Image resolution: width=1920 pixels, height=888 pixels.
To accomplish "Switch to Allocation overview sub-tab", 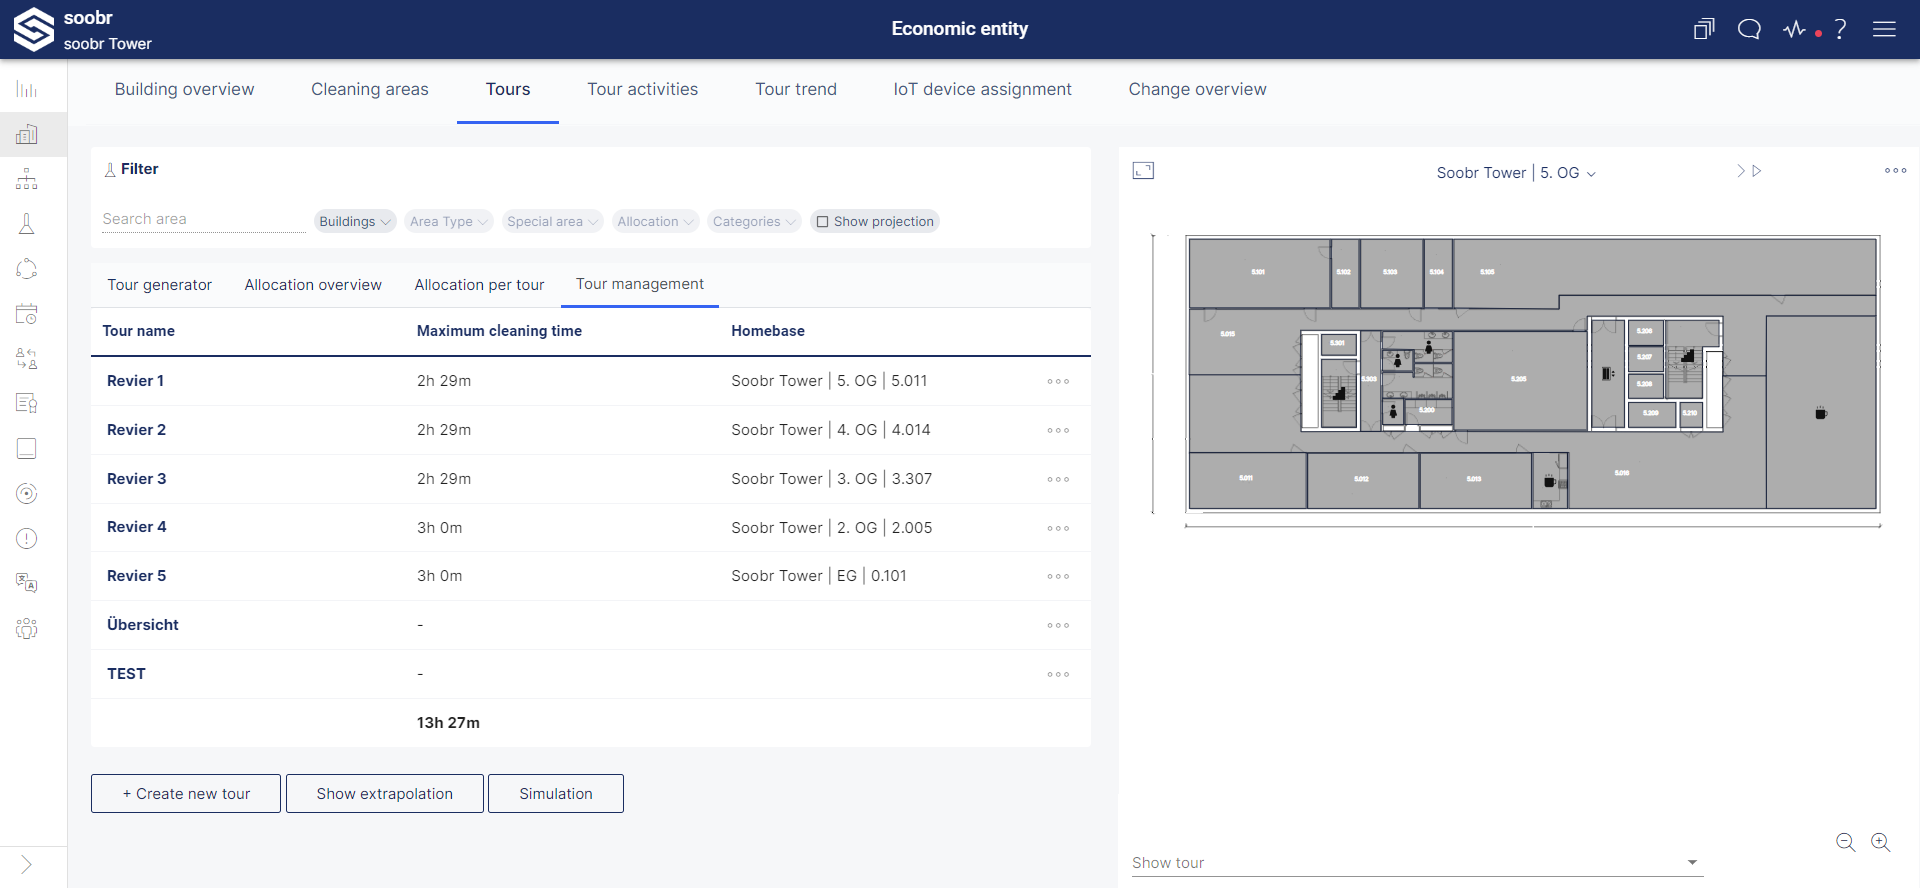I will 313,285.
